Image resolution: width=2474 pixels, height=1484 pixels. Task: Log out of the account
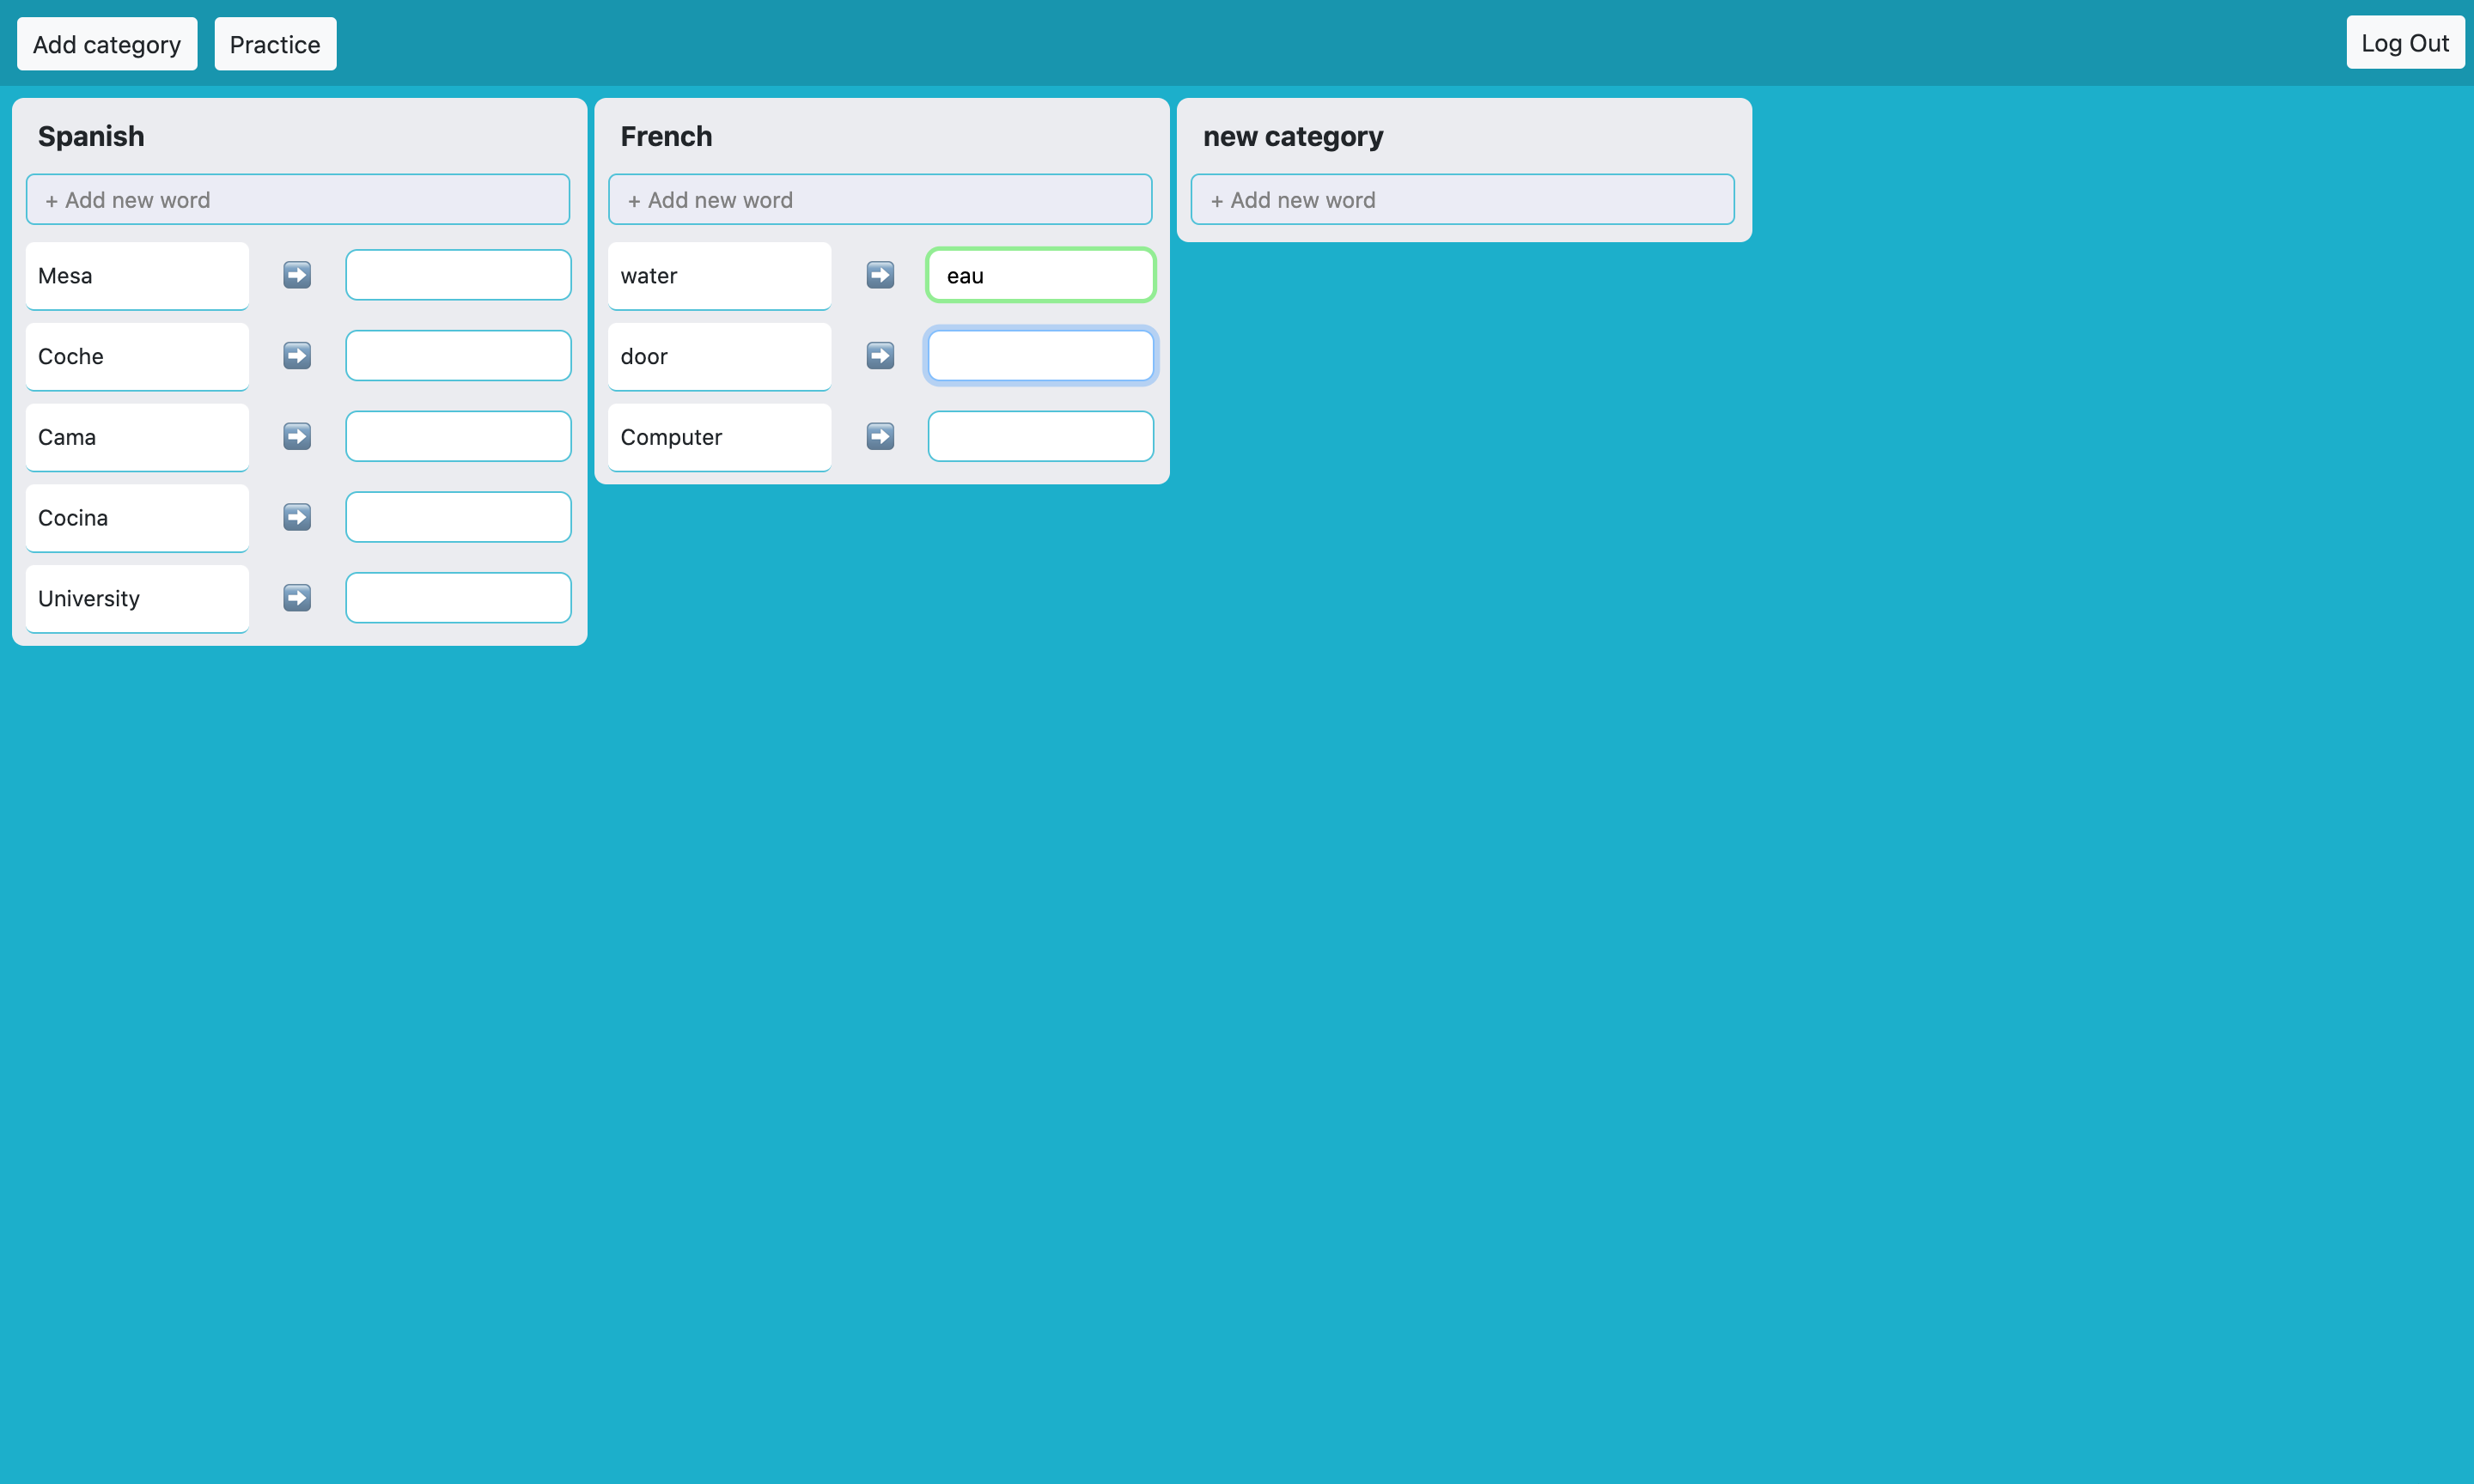(2404, 43)
